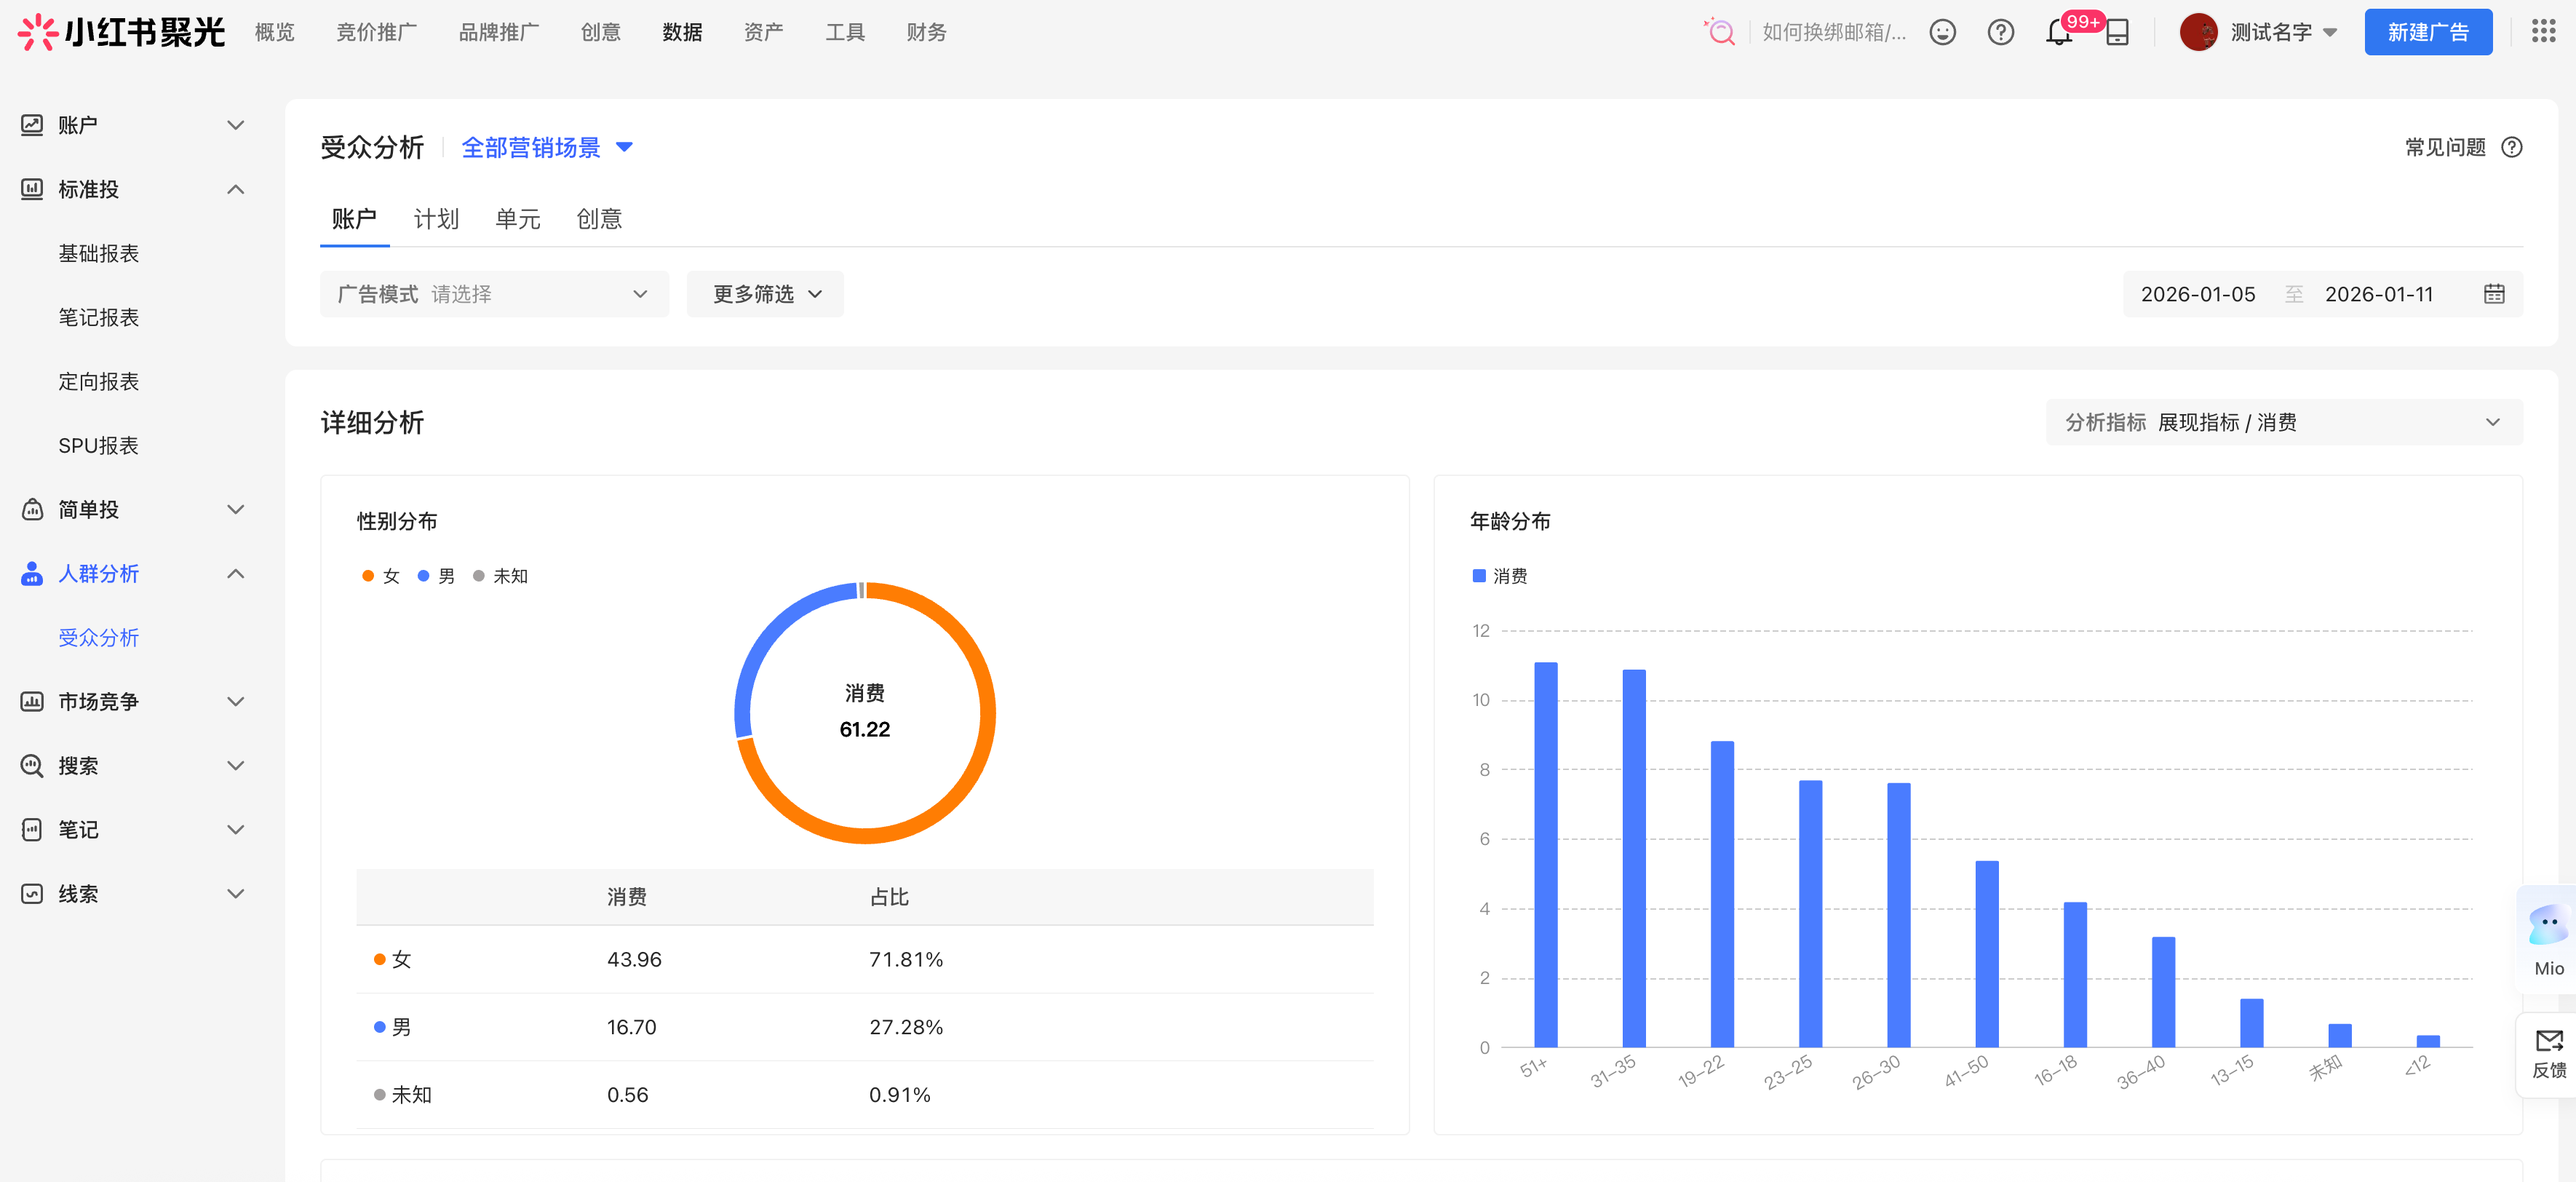Open 基础报表 in sidebar

[99, 253]
